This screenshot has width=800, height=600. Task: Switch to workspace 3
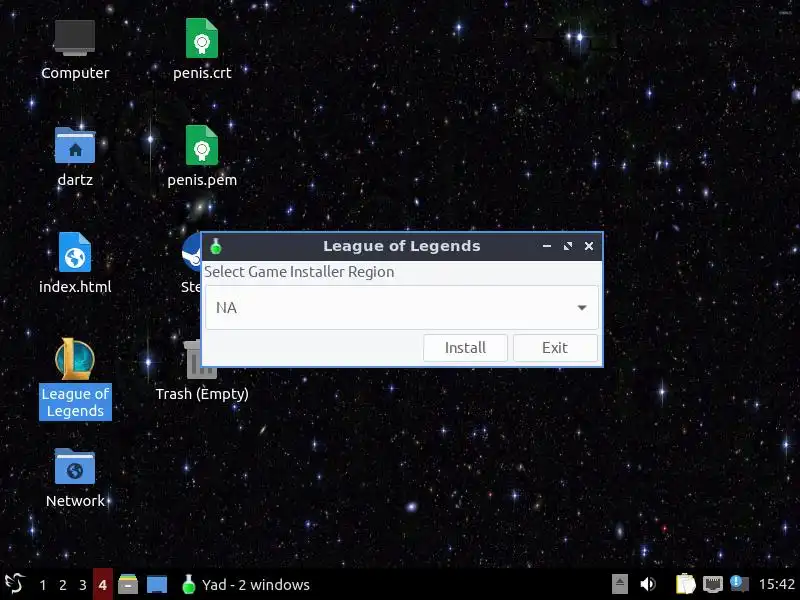(83, 585)
